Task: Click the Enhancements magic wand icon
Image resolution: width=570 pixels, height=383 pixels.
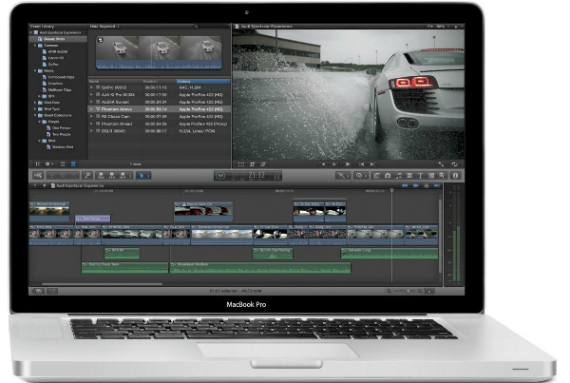Action: pyautogui.click(x=342, y=176)
